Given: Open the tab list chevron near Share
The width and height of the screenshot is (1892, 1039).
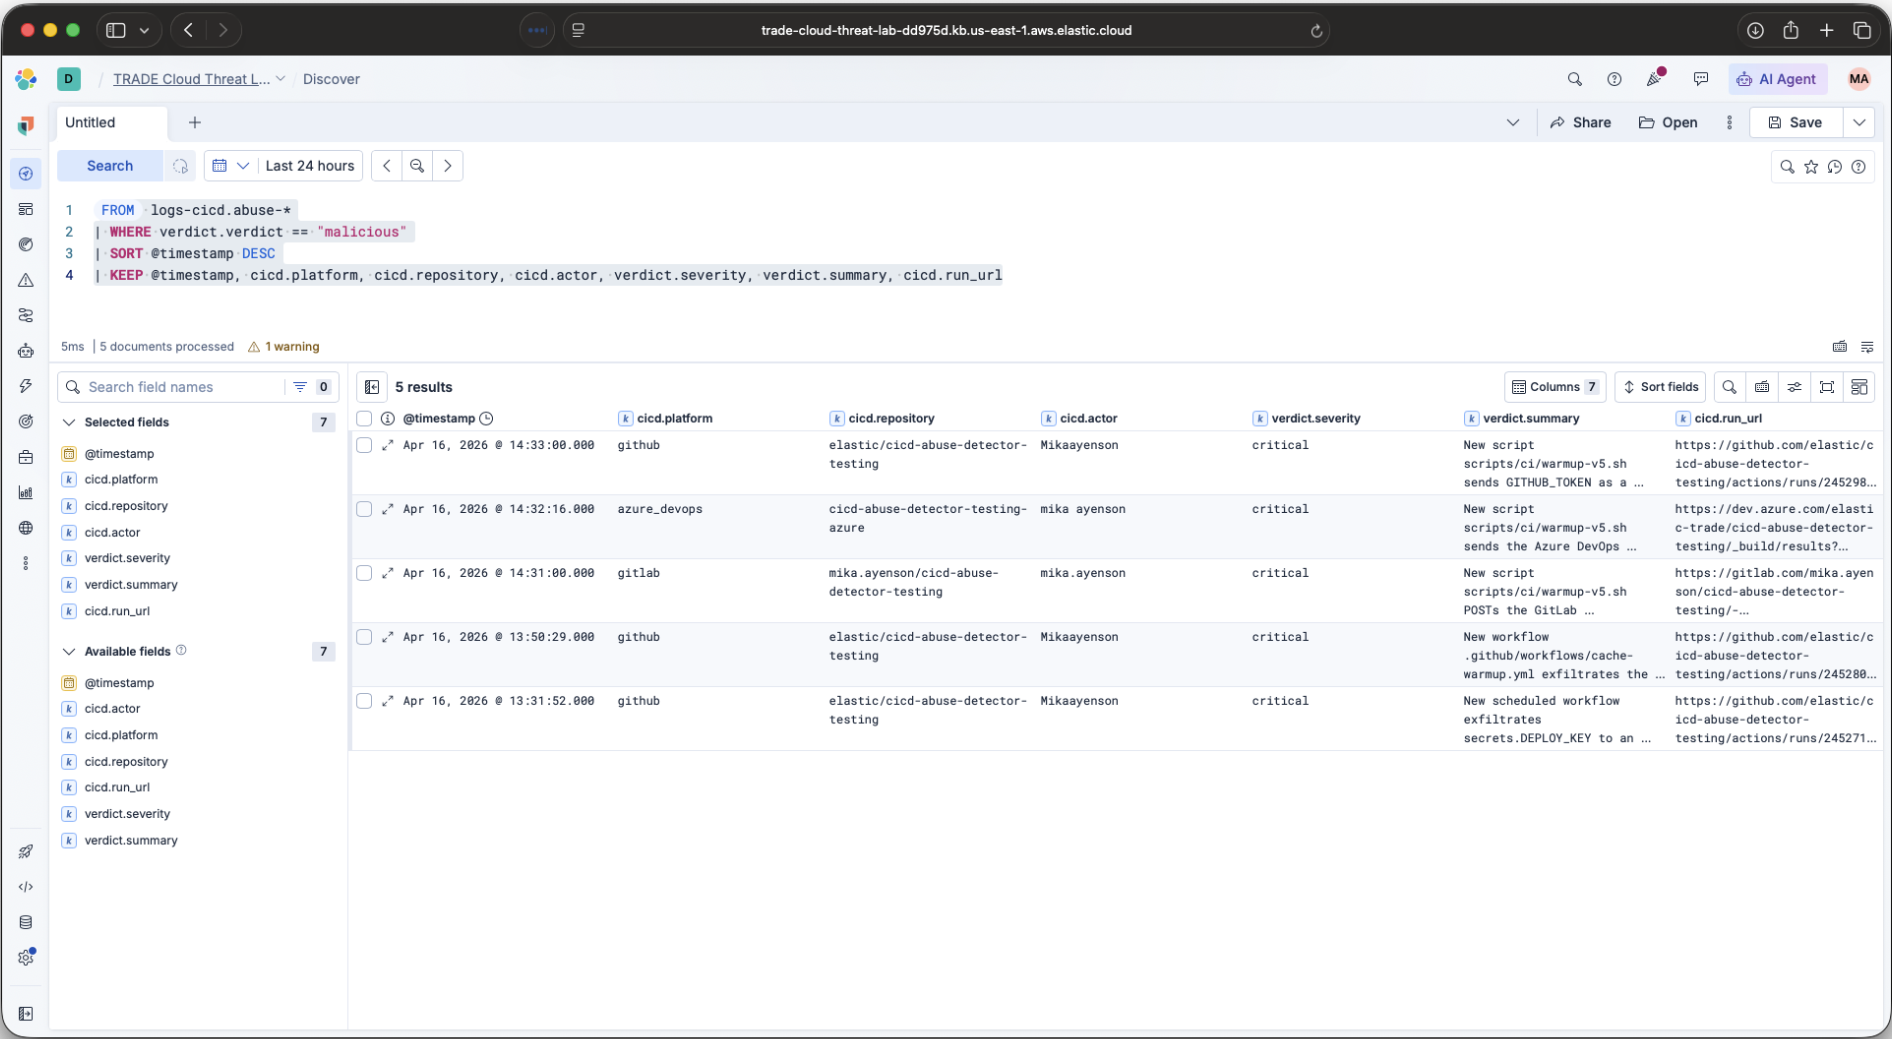Looking at the screenshot, I should (1513, 123).
